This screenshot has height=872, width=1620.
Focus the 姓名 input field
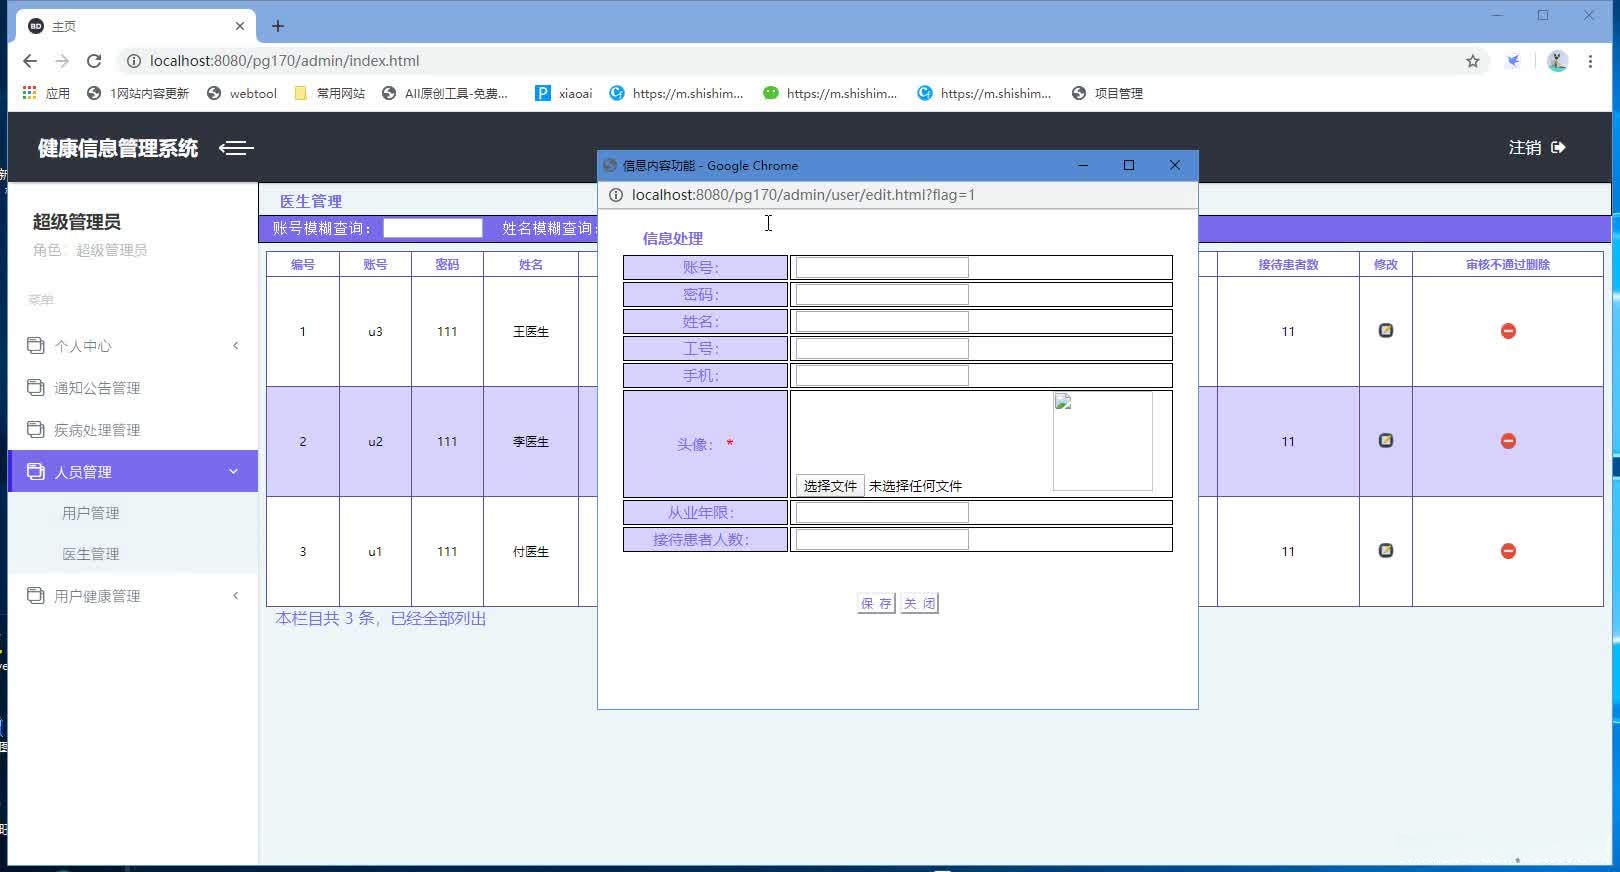coord(882,321)
